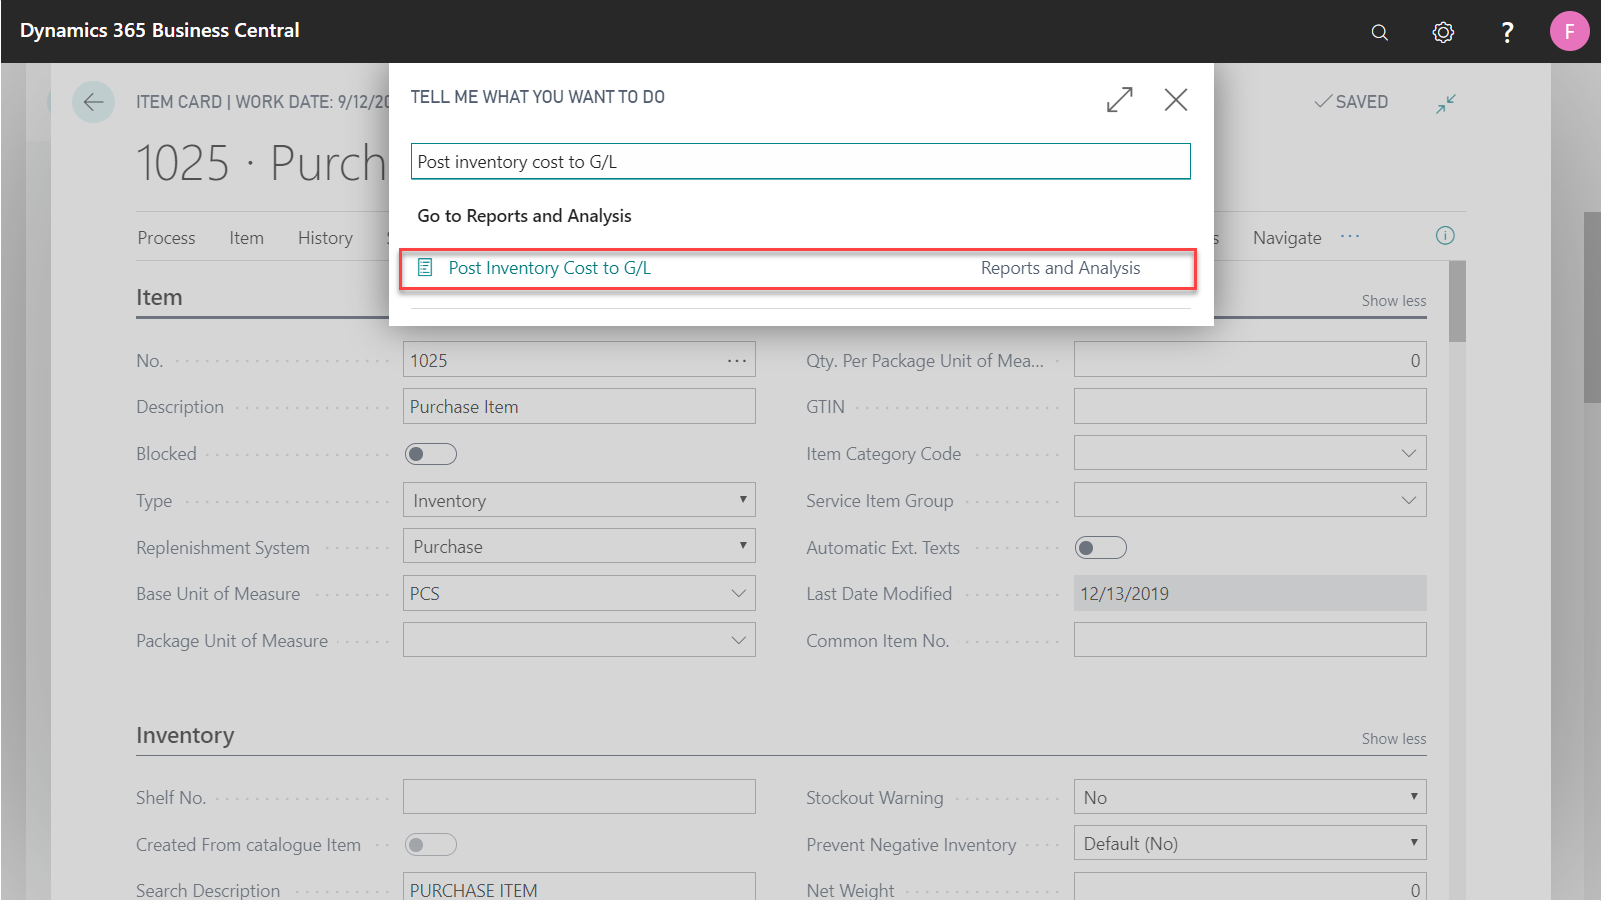Open the Stockout Warning dropdown
This screenshot has height=901, width=1601.
(1250, 797)
